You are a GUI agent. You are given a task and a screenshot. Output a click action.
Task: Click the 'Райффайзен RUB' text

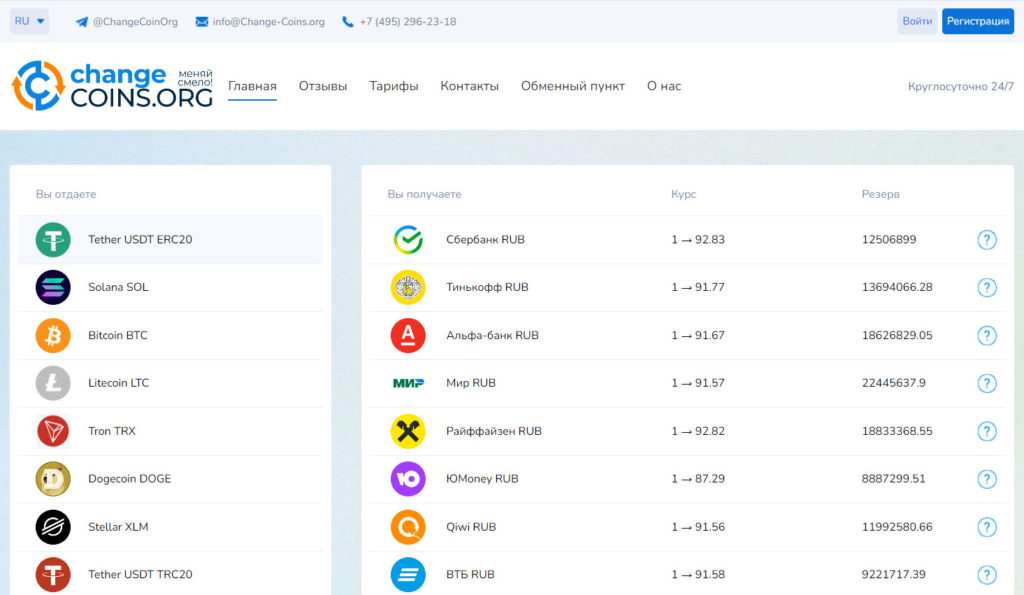(494, 431)
